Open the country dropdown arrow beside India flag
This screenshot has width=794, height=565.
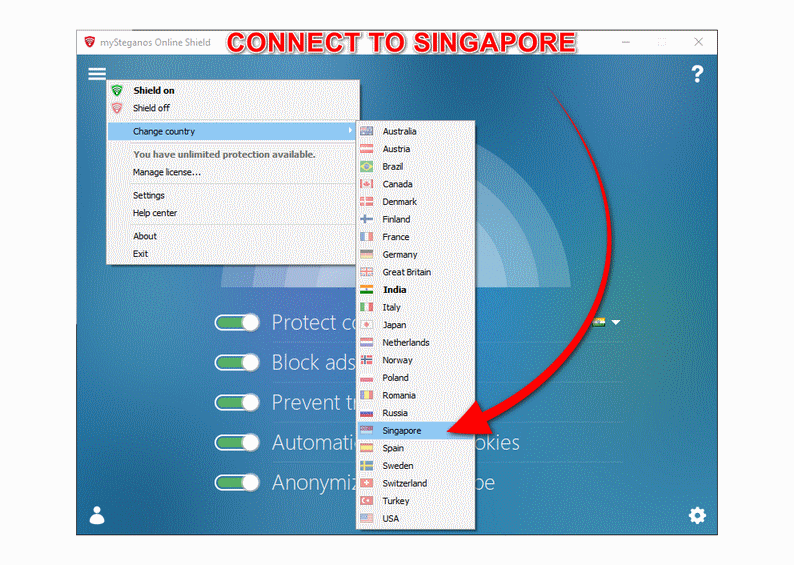coord(616,322)
